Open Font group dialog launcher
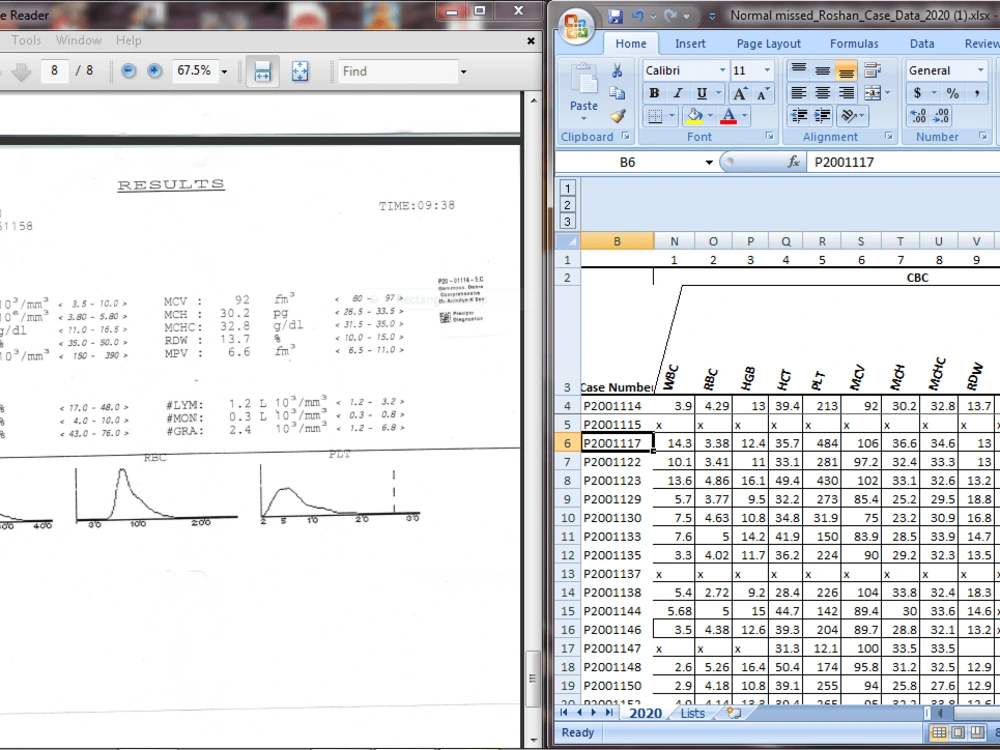The width and height of the screenshot is (1000, 750). (x=770, y=136)
